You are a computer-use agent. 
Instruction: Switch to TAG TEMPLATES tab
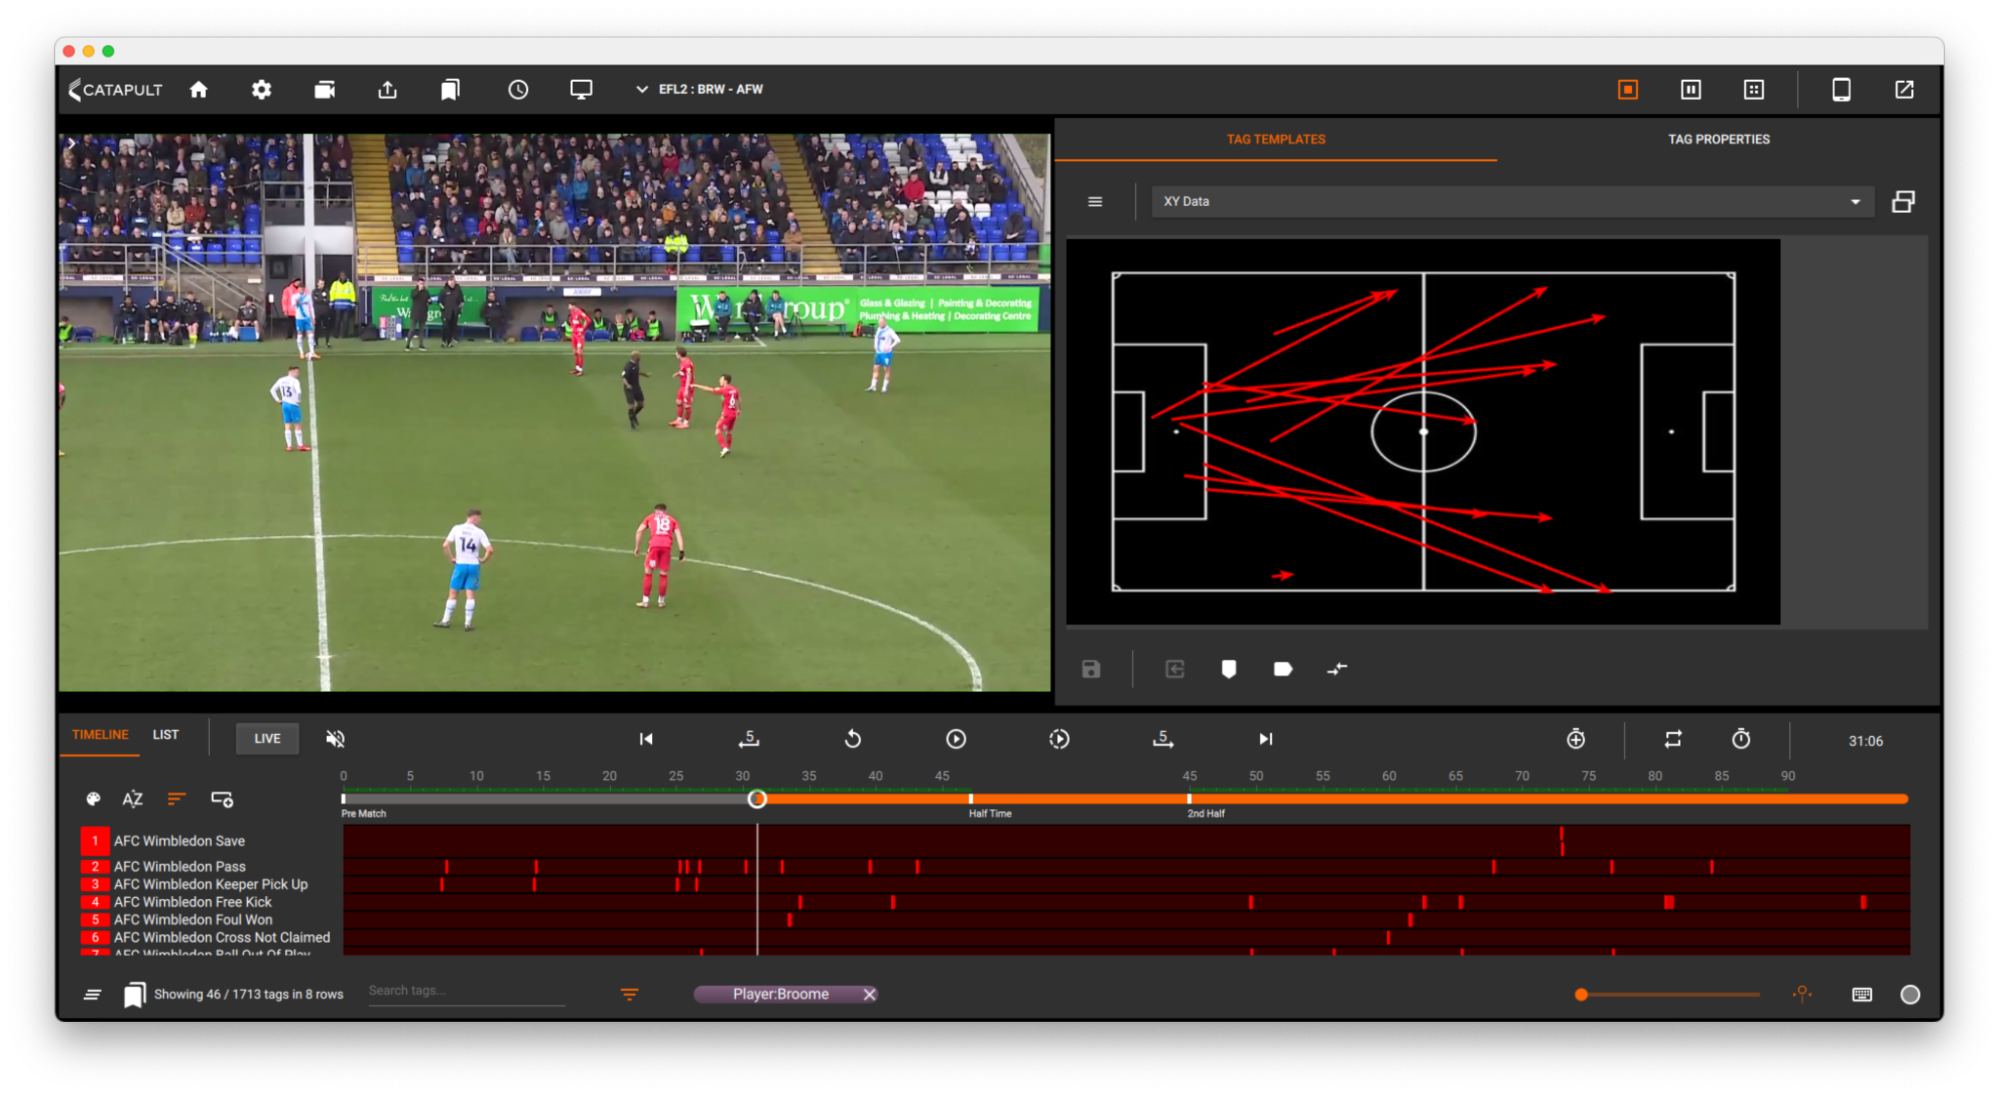[1276, 139]
